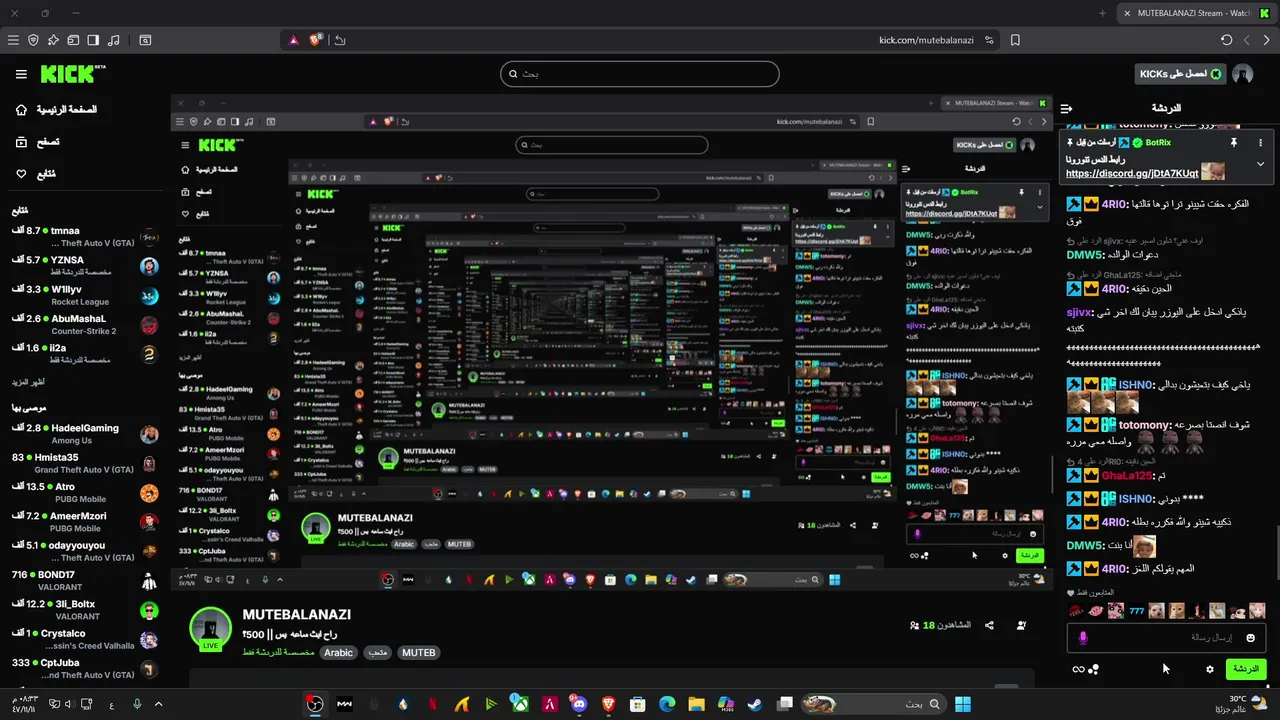This screenshot has height=720, width=1280.
Task: Open MUTEBALANAZI live avatar below the video
Action: point(211,628)
